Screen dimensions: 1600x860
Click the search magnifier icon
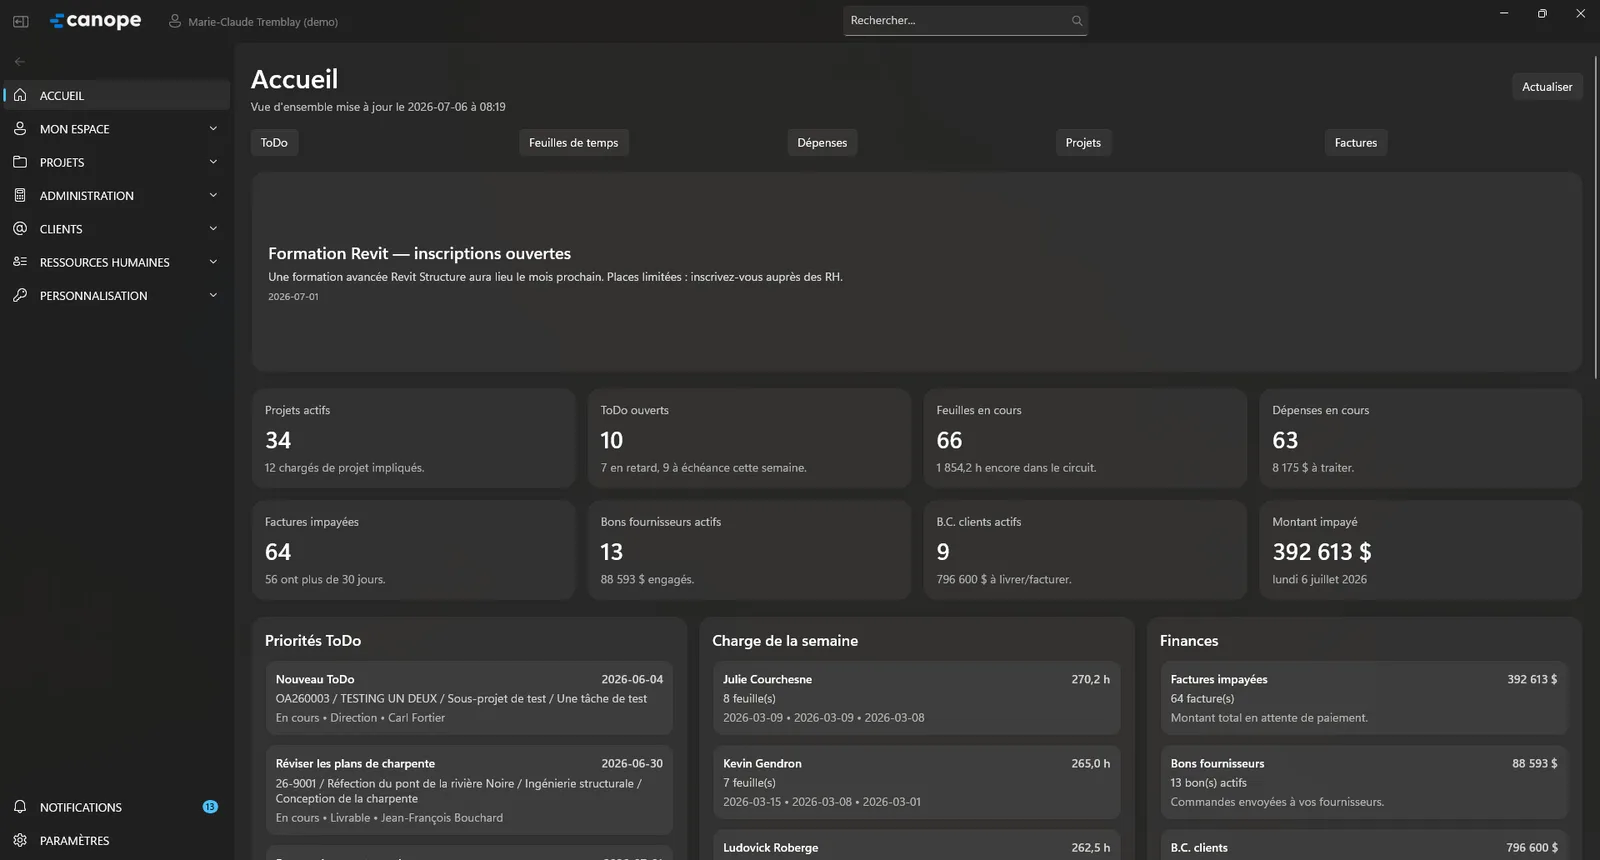coord(1077,20)
